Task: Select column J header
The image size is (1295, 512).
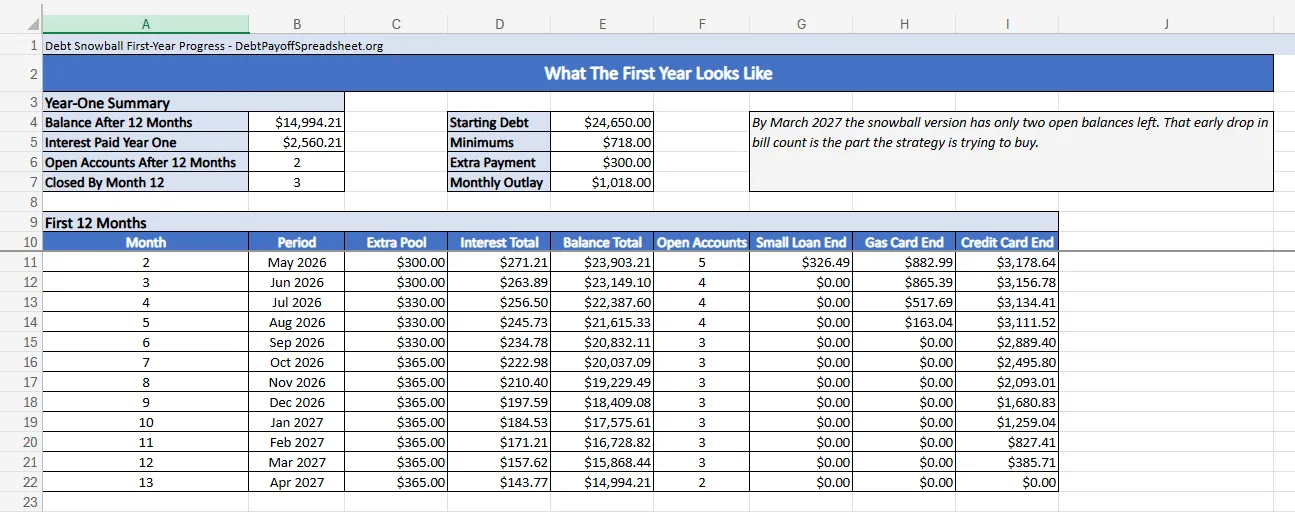Action: click(x=1166, y=24)
